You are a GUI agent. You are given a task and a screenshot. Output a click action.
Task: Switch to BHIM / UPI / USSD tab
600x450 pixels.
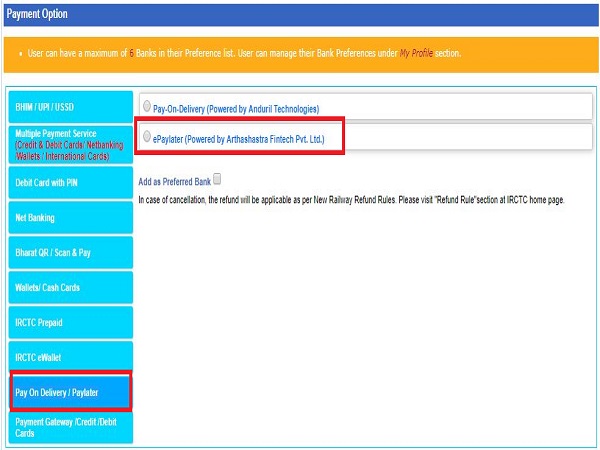click(x=70, y=107)
